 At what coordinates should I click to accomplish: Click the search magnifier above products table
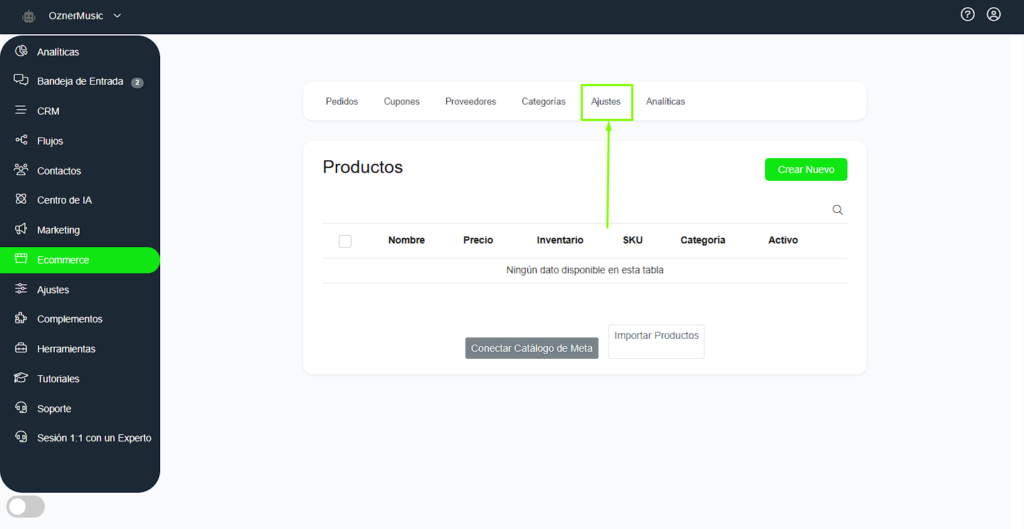click(x=838, y=210)
